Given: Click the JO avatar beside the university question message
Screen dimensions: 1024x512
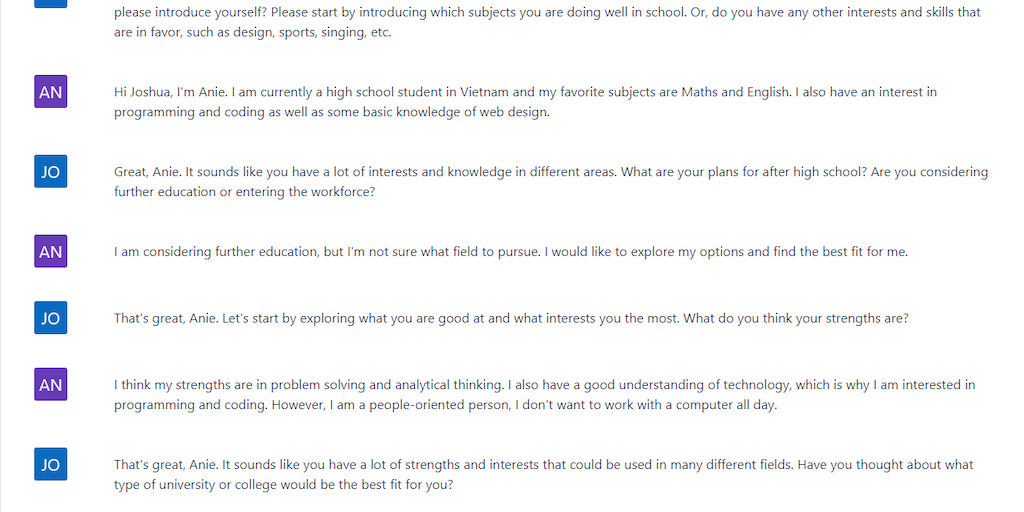Looking at the screenshot, I should 50,464.
